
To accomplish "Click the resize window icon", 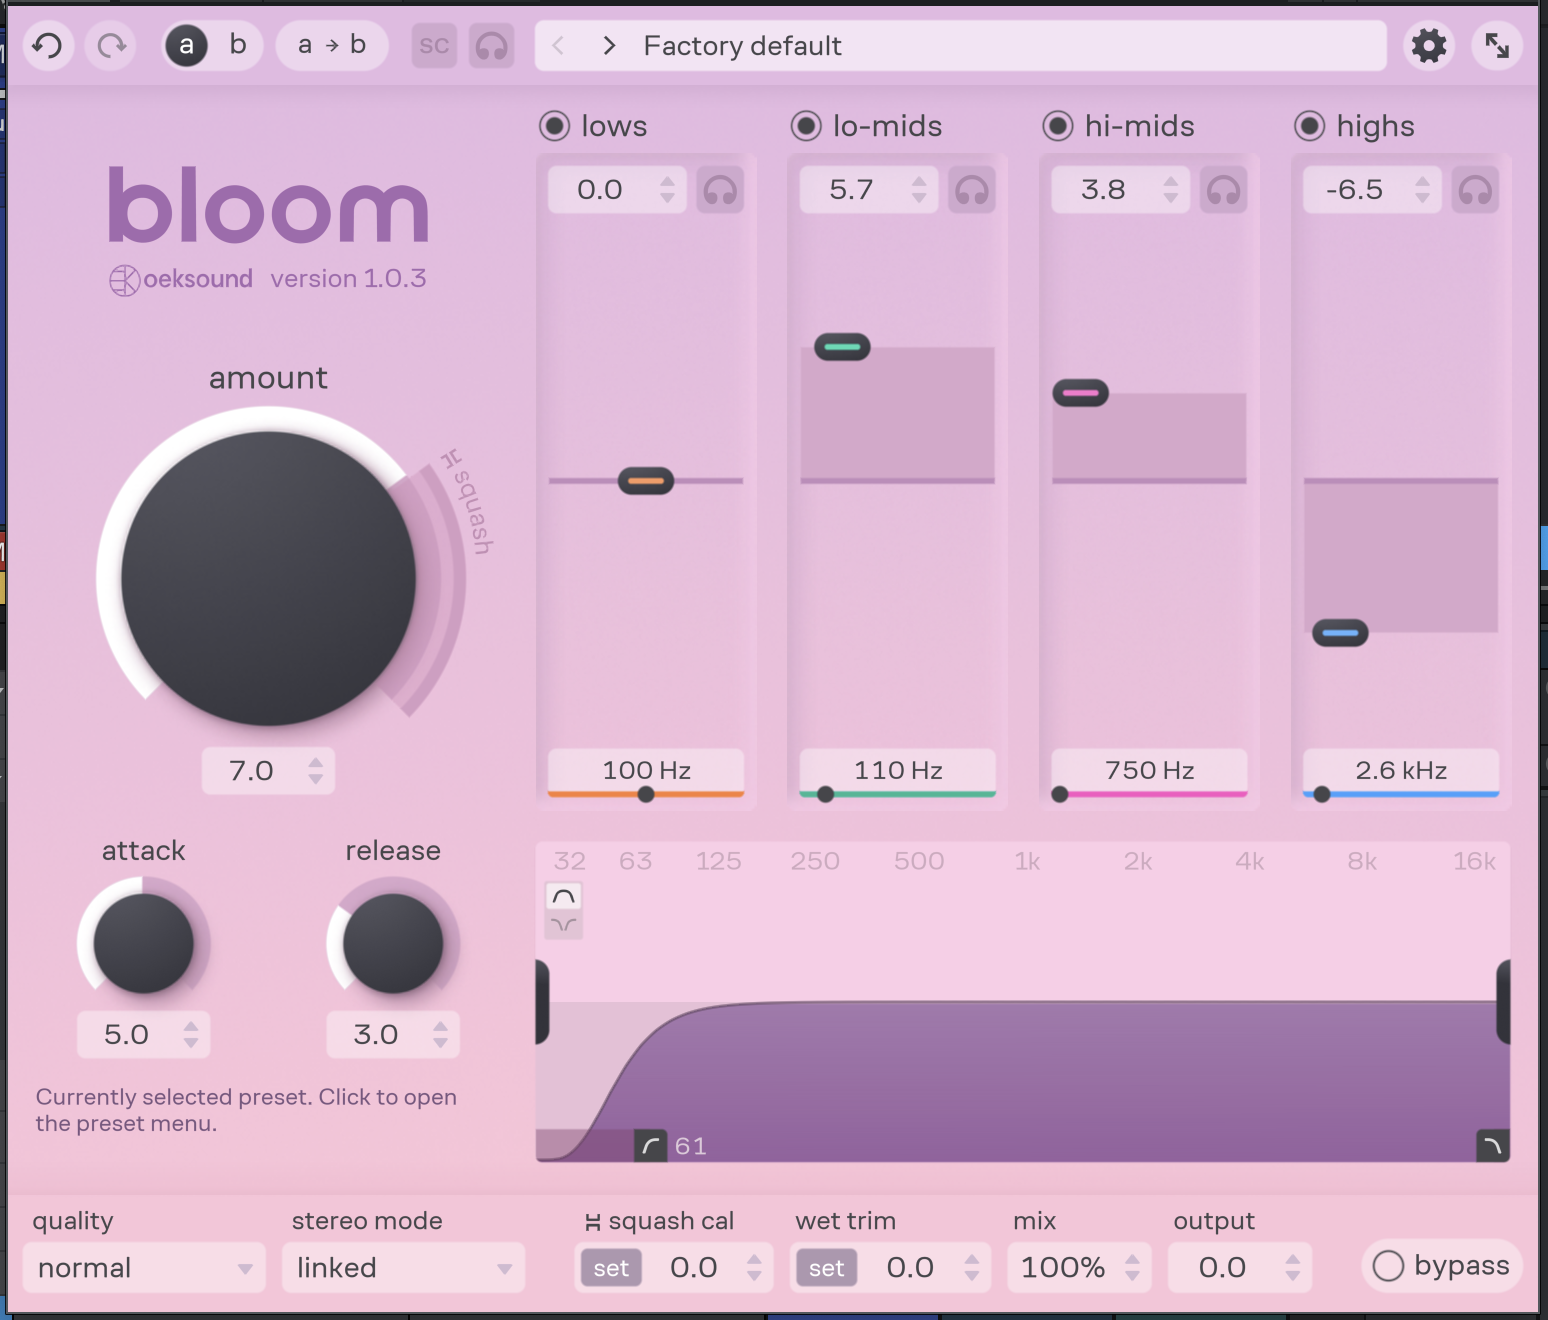I will pyautogui.click(x=1496, y=45).
